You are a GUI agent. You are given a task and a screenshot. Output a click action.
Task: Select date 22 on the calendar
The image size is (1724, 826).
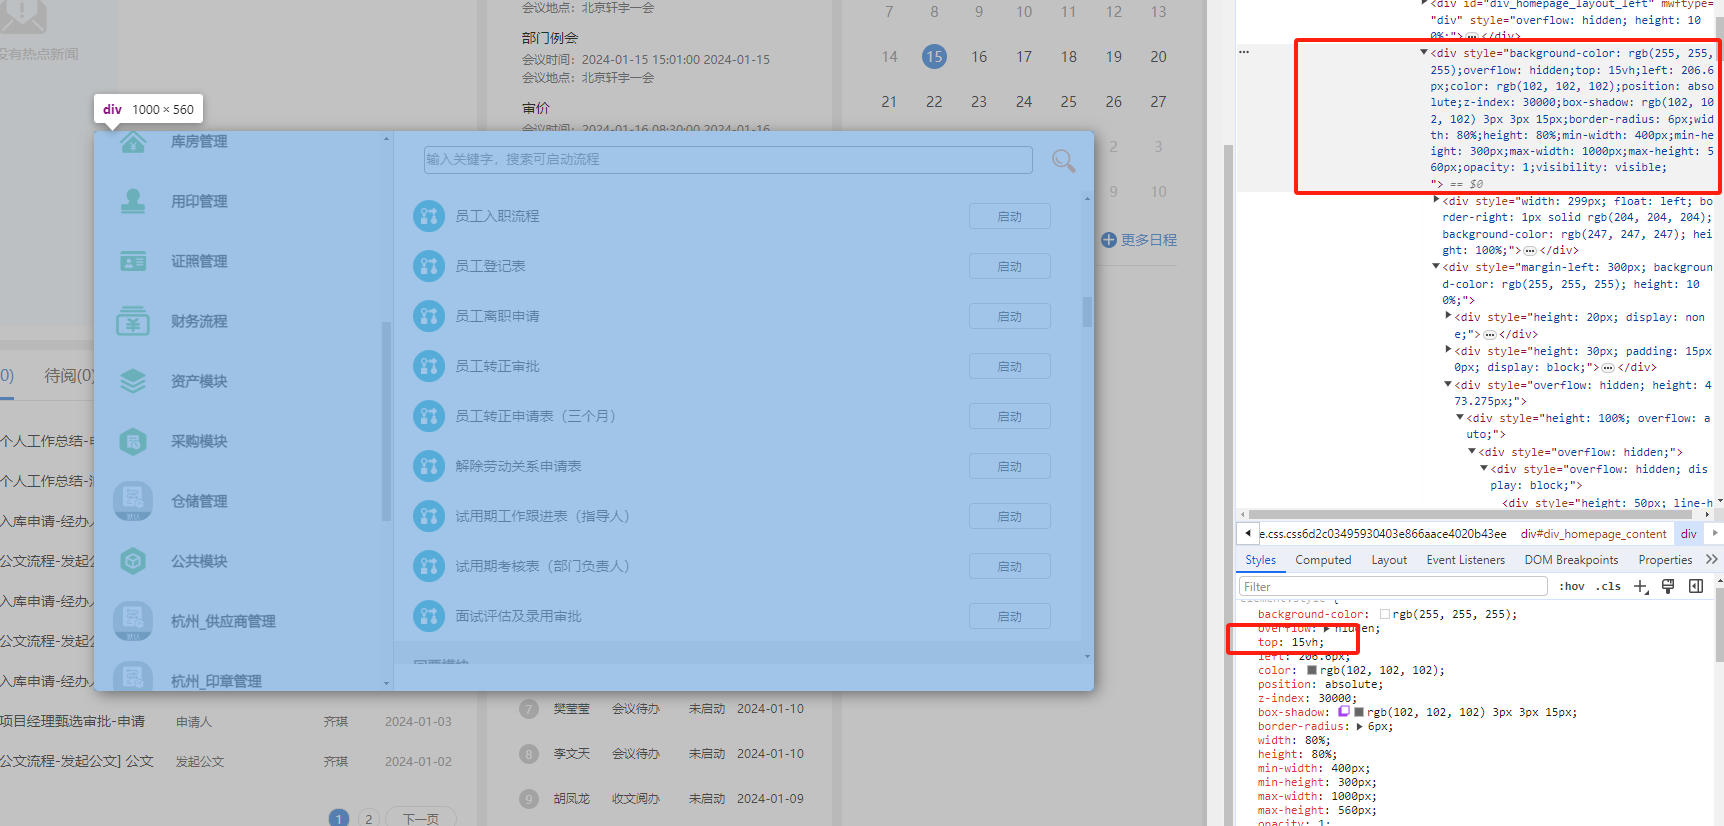coord(934,102)
